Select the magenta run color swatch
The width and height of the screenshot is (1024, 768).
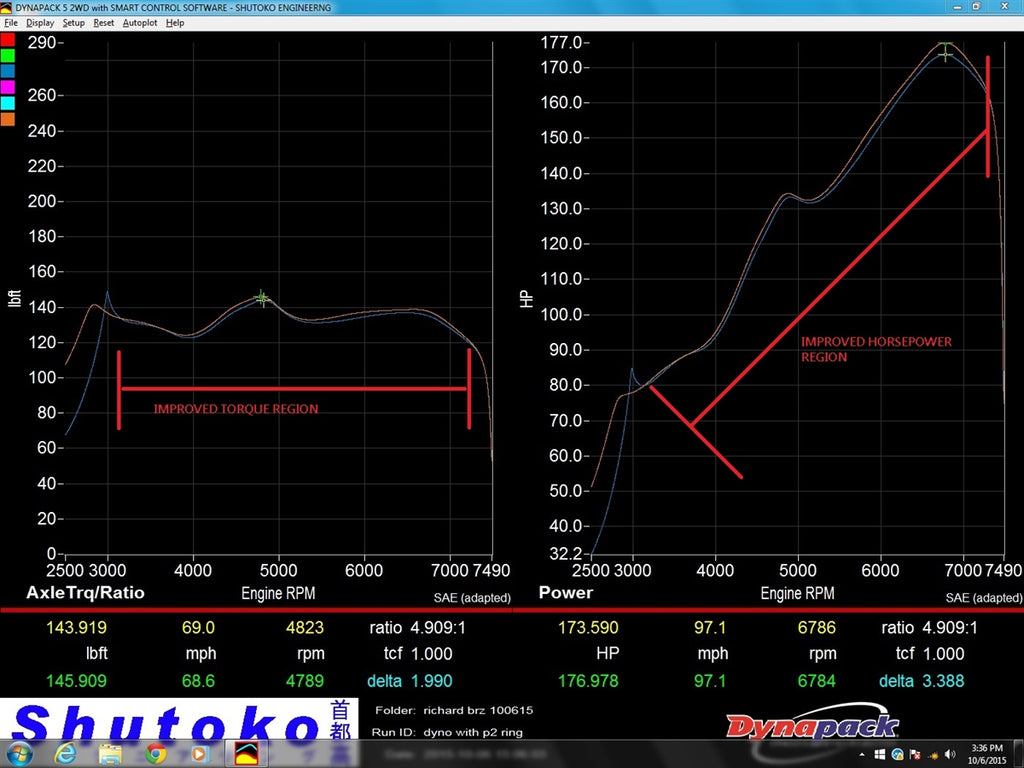click(7, 88)
